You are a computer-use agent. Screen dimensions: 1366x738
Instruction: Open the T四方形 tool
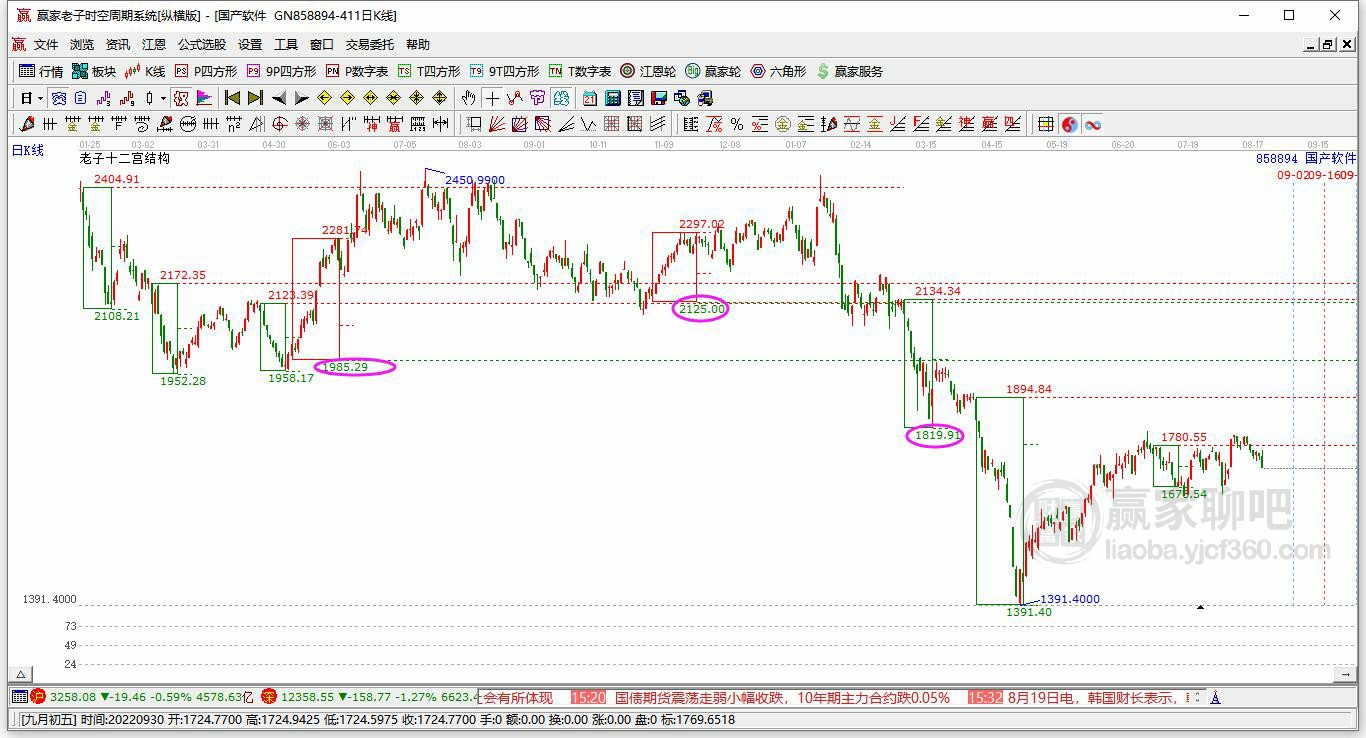(x=429, y=71)
